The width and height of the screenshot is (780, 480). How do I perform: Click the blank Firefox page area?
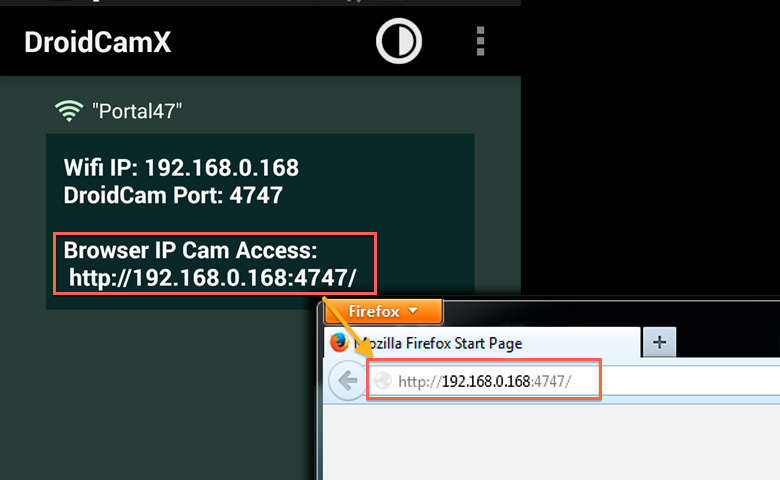click(551, 442)
